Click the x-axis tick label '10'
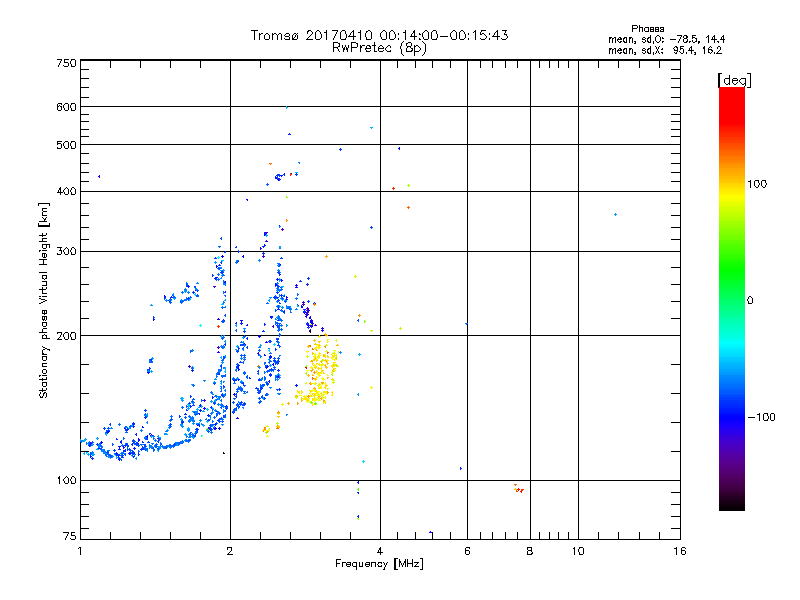The image size is (800, 600). (x=578, y=551)
